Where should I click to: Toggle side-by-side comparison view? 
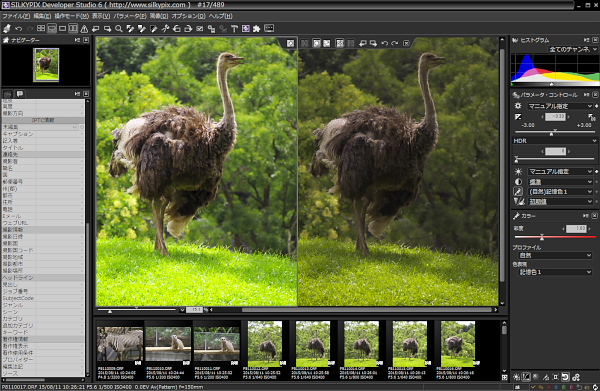(73, 29)
